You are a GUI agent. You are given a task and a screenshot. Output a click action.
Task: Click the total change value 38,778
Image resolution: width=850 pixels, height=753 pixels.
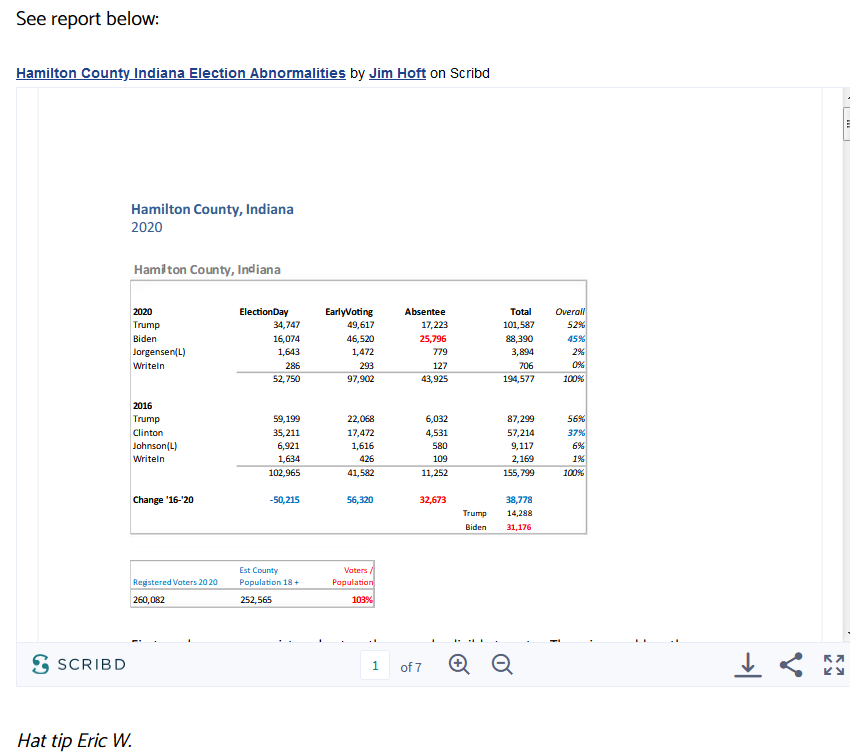click(519, 500)
